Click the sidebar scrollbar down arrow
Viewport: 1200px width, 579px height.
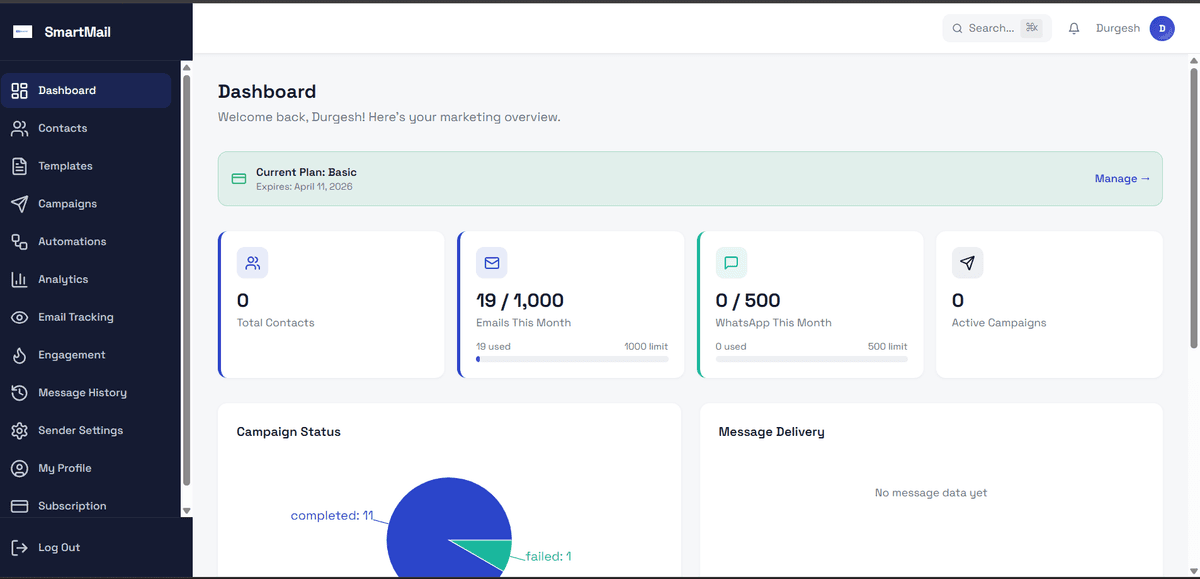[186, 511]
